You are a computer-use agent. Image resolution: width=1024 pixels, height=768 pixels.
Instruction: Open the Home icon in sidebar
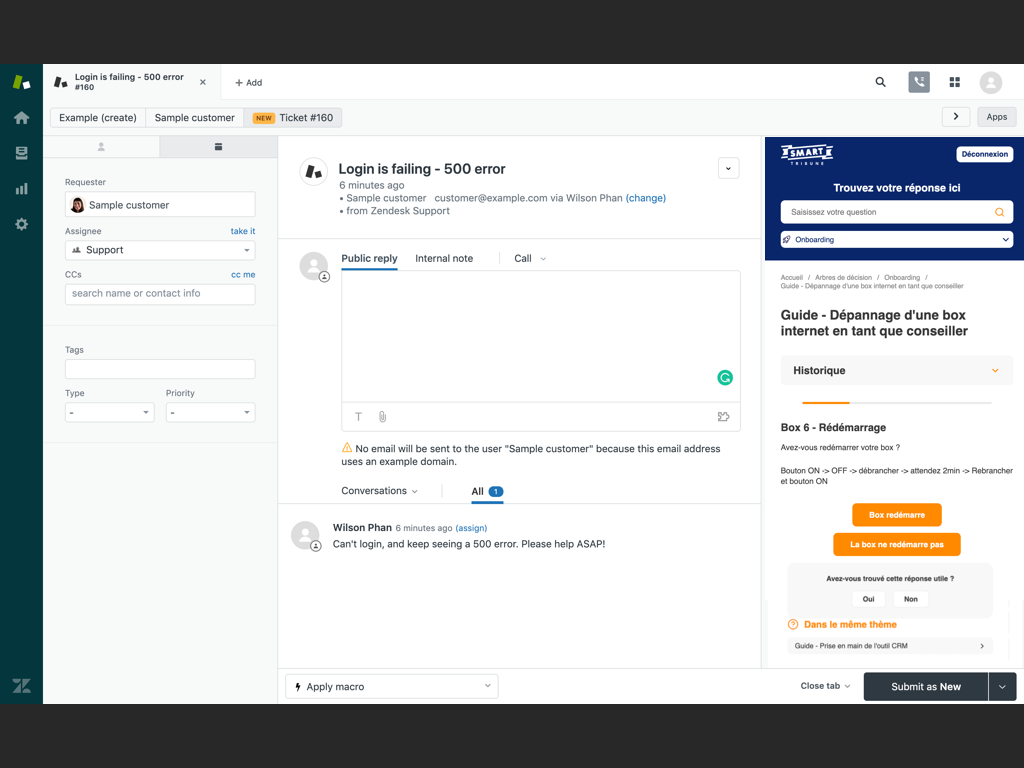pyautogui.click(x=21, y=118)
